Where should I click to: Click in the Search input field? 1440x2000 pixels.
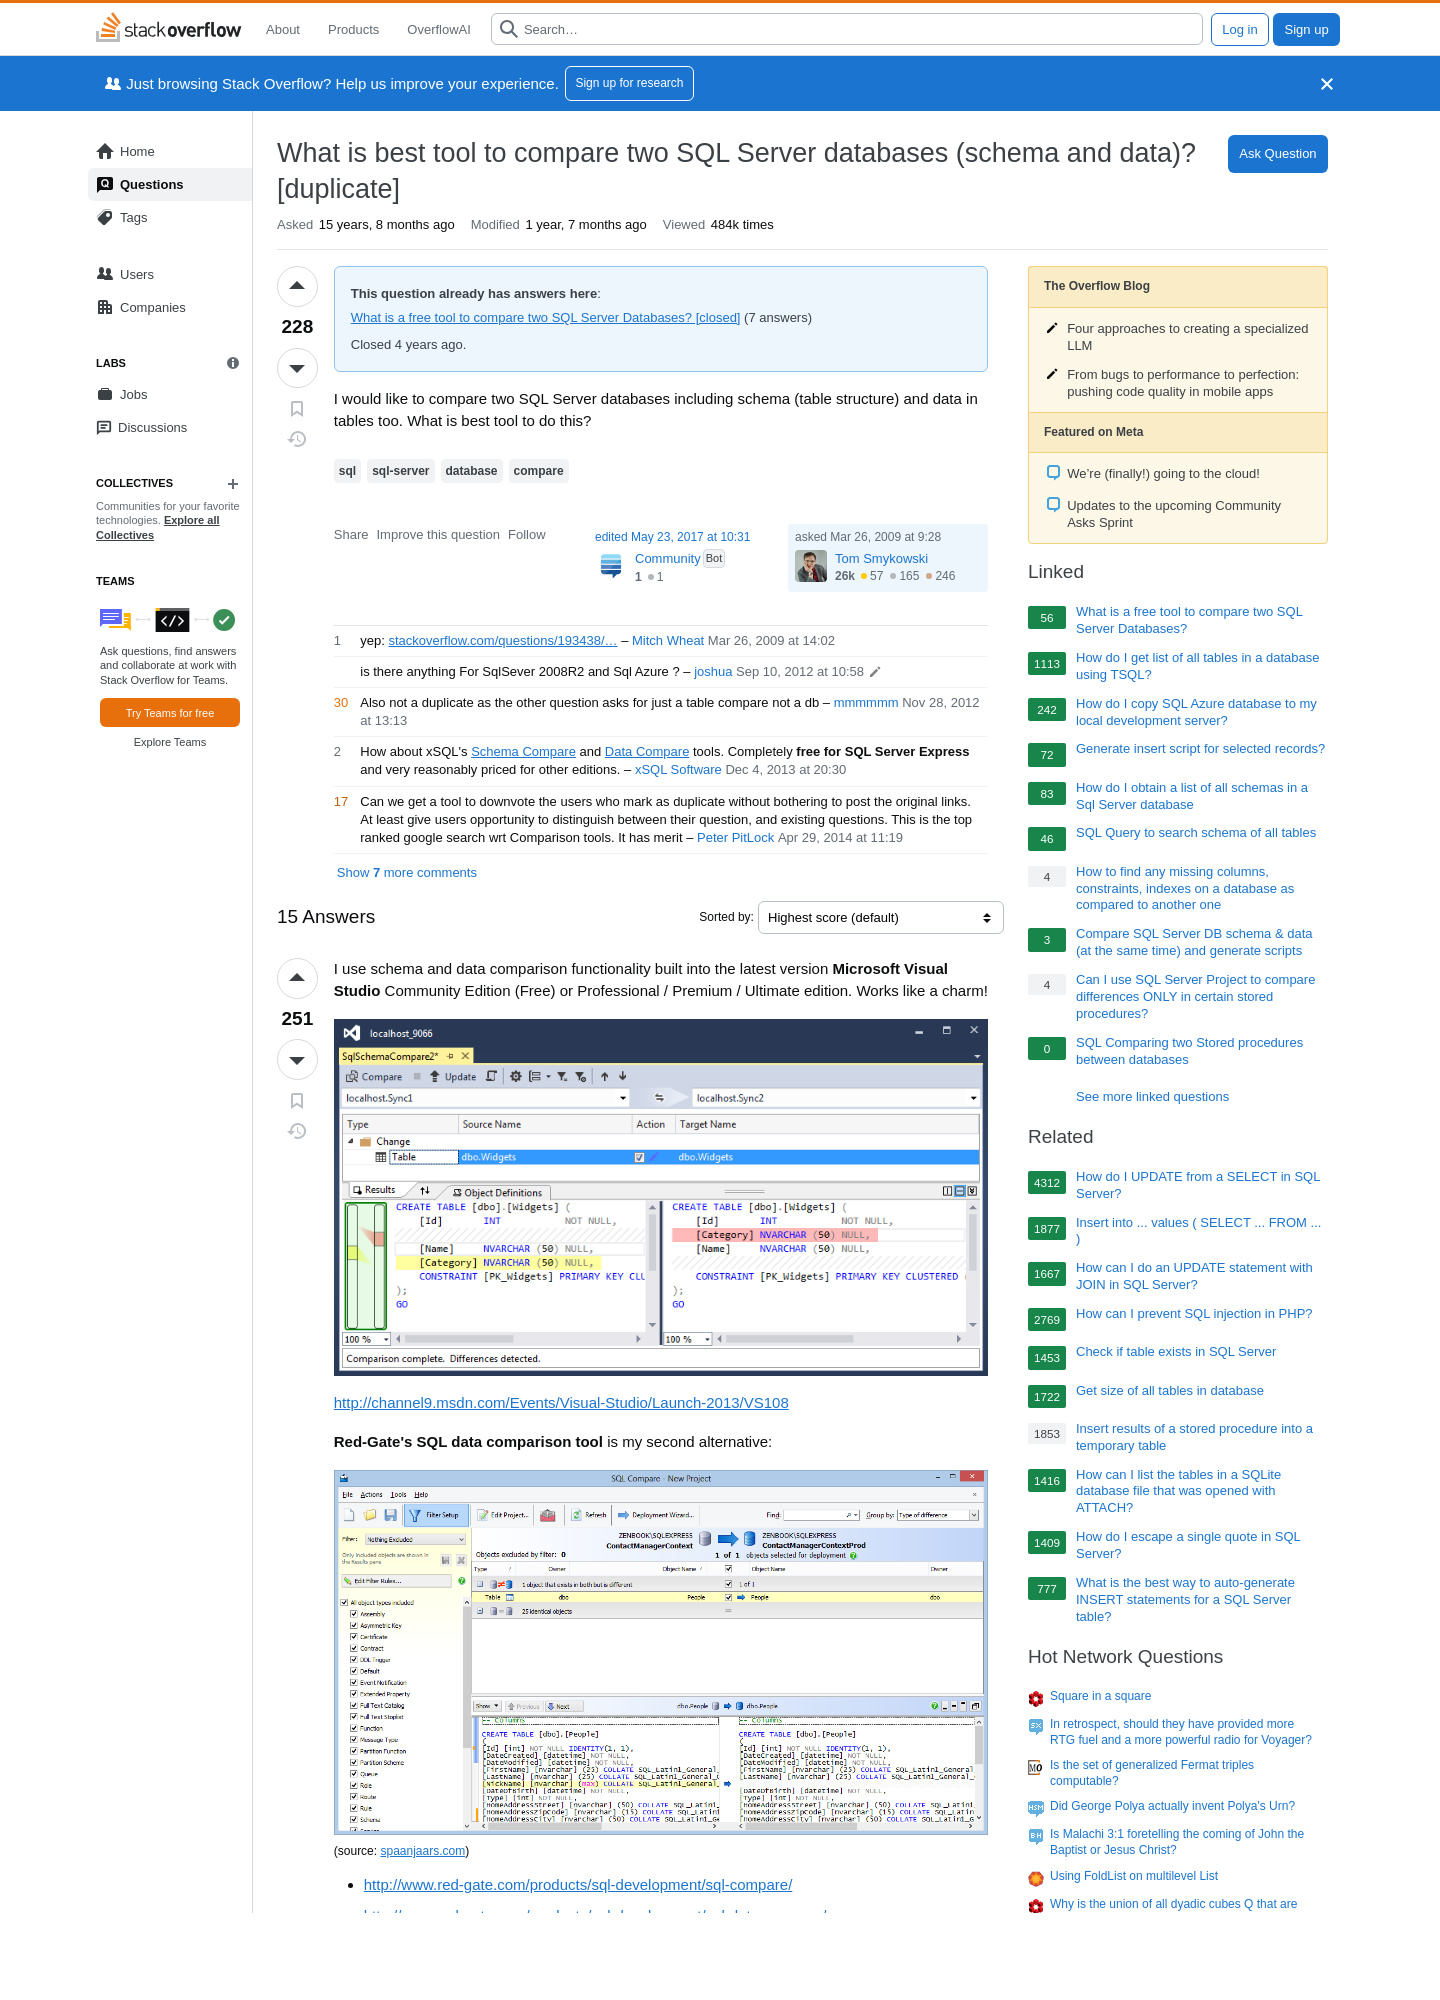pos(846,29)
